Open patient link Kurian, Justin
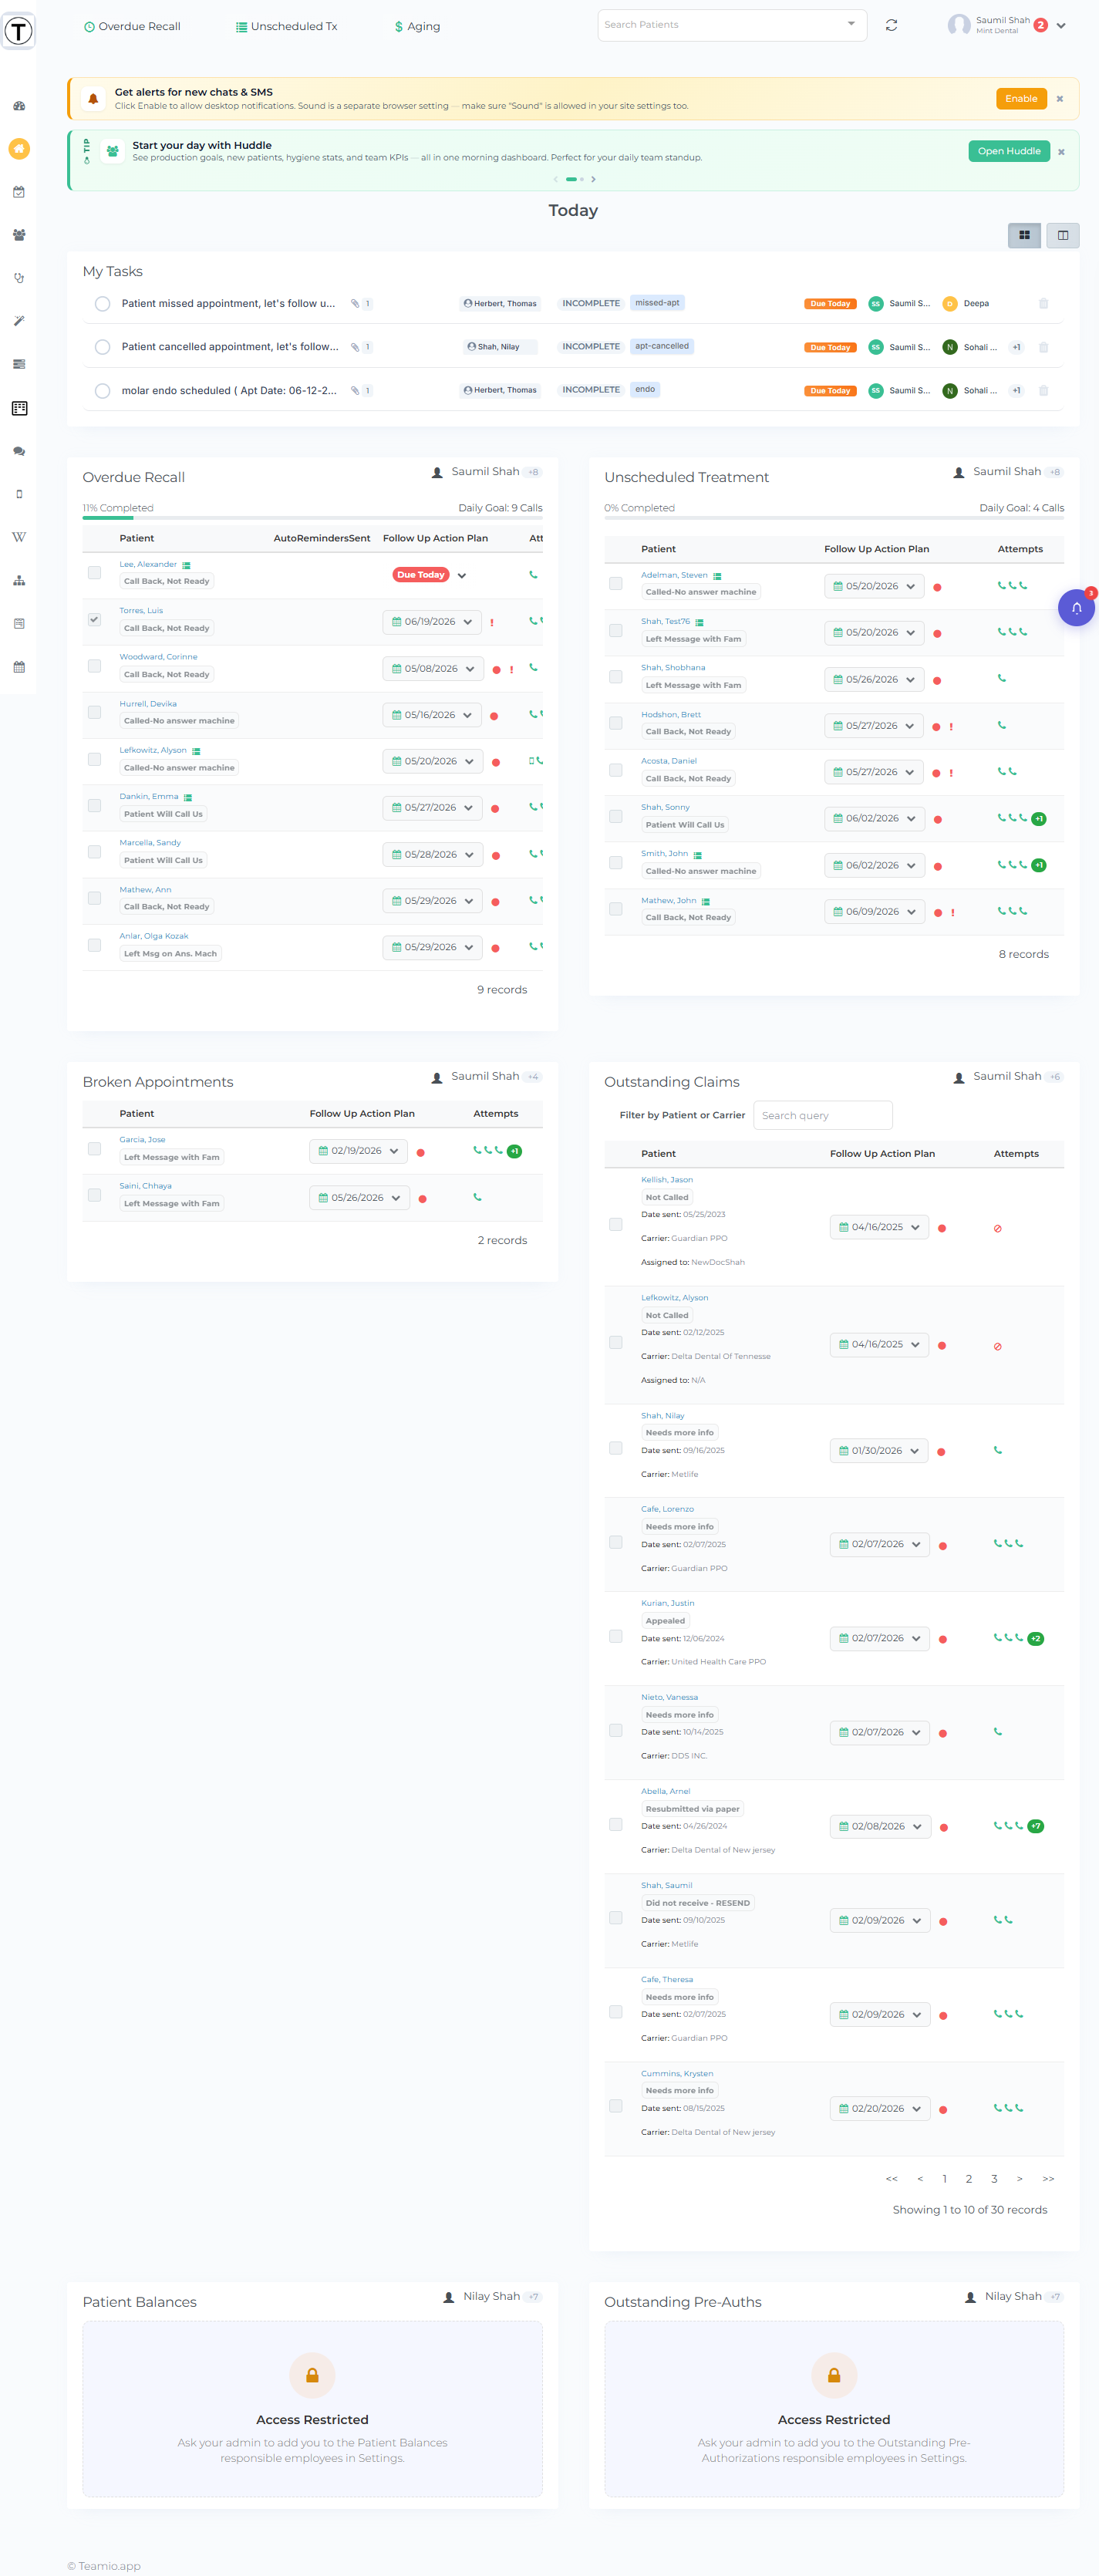1099x2576 pixels. point(668,1603)
